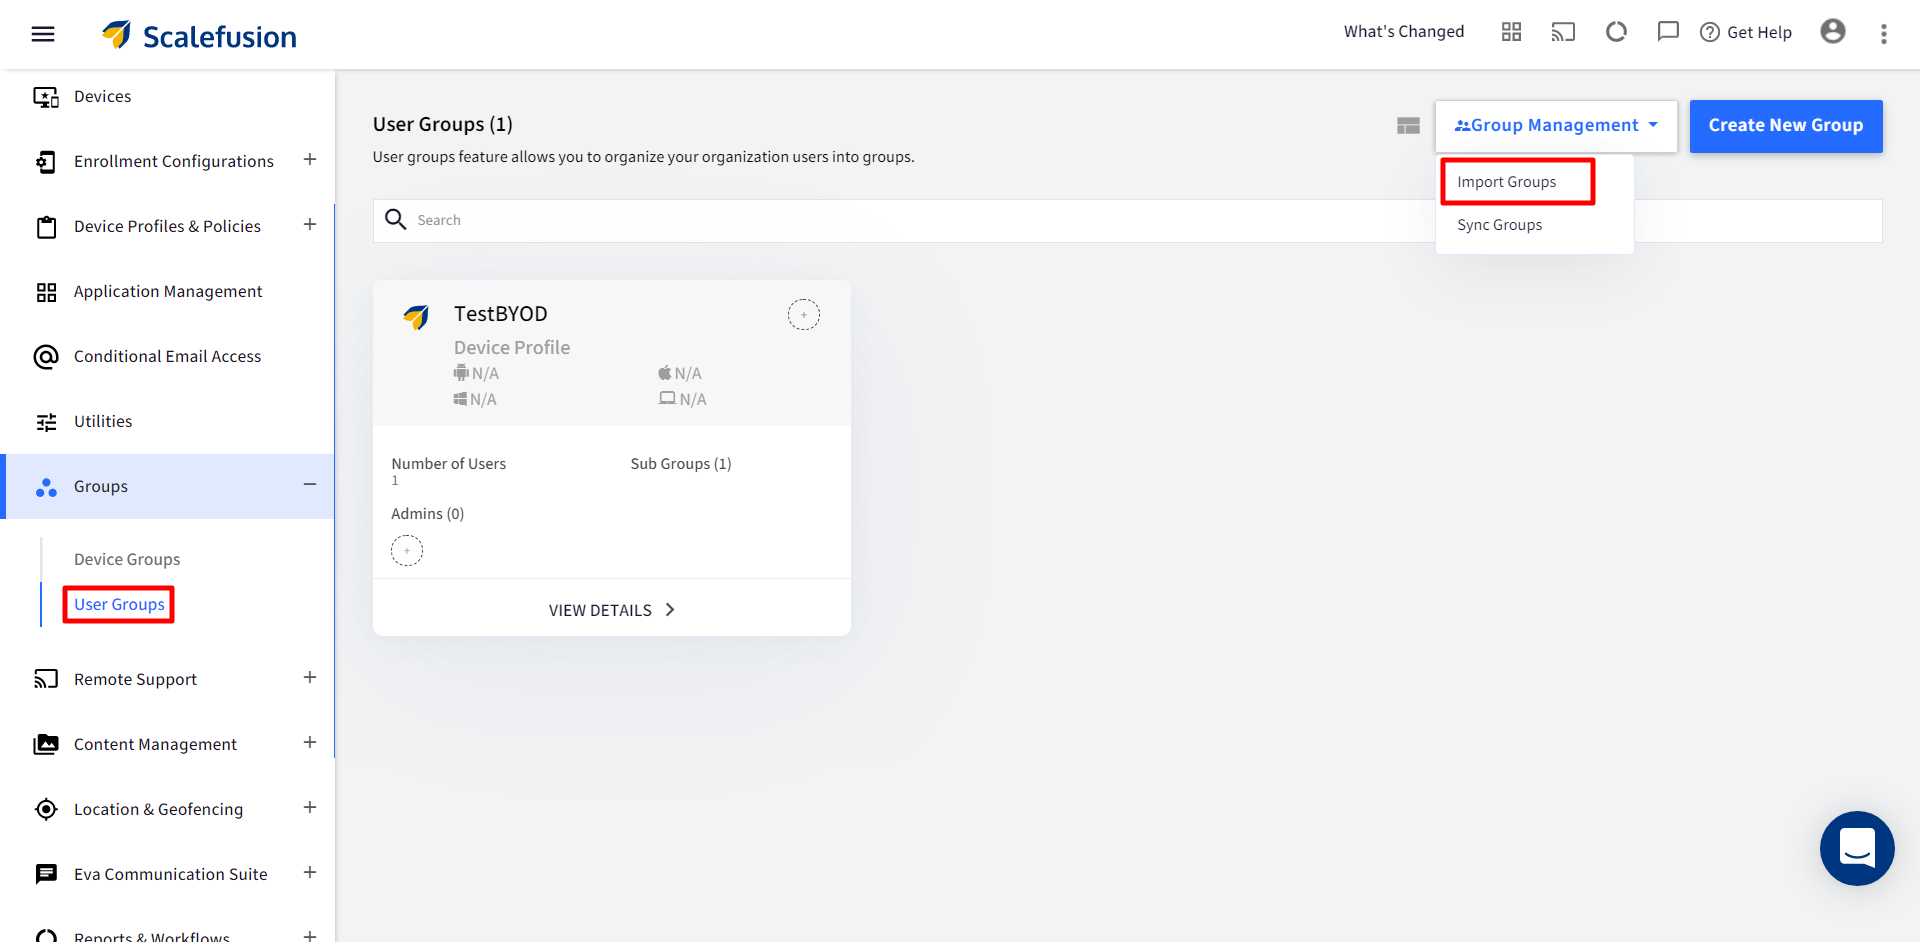Viewport: 1920px width, 942px height.
Task: Open the apps grid icon in header
Action: (x=1511, y=32)
